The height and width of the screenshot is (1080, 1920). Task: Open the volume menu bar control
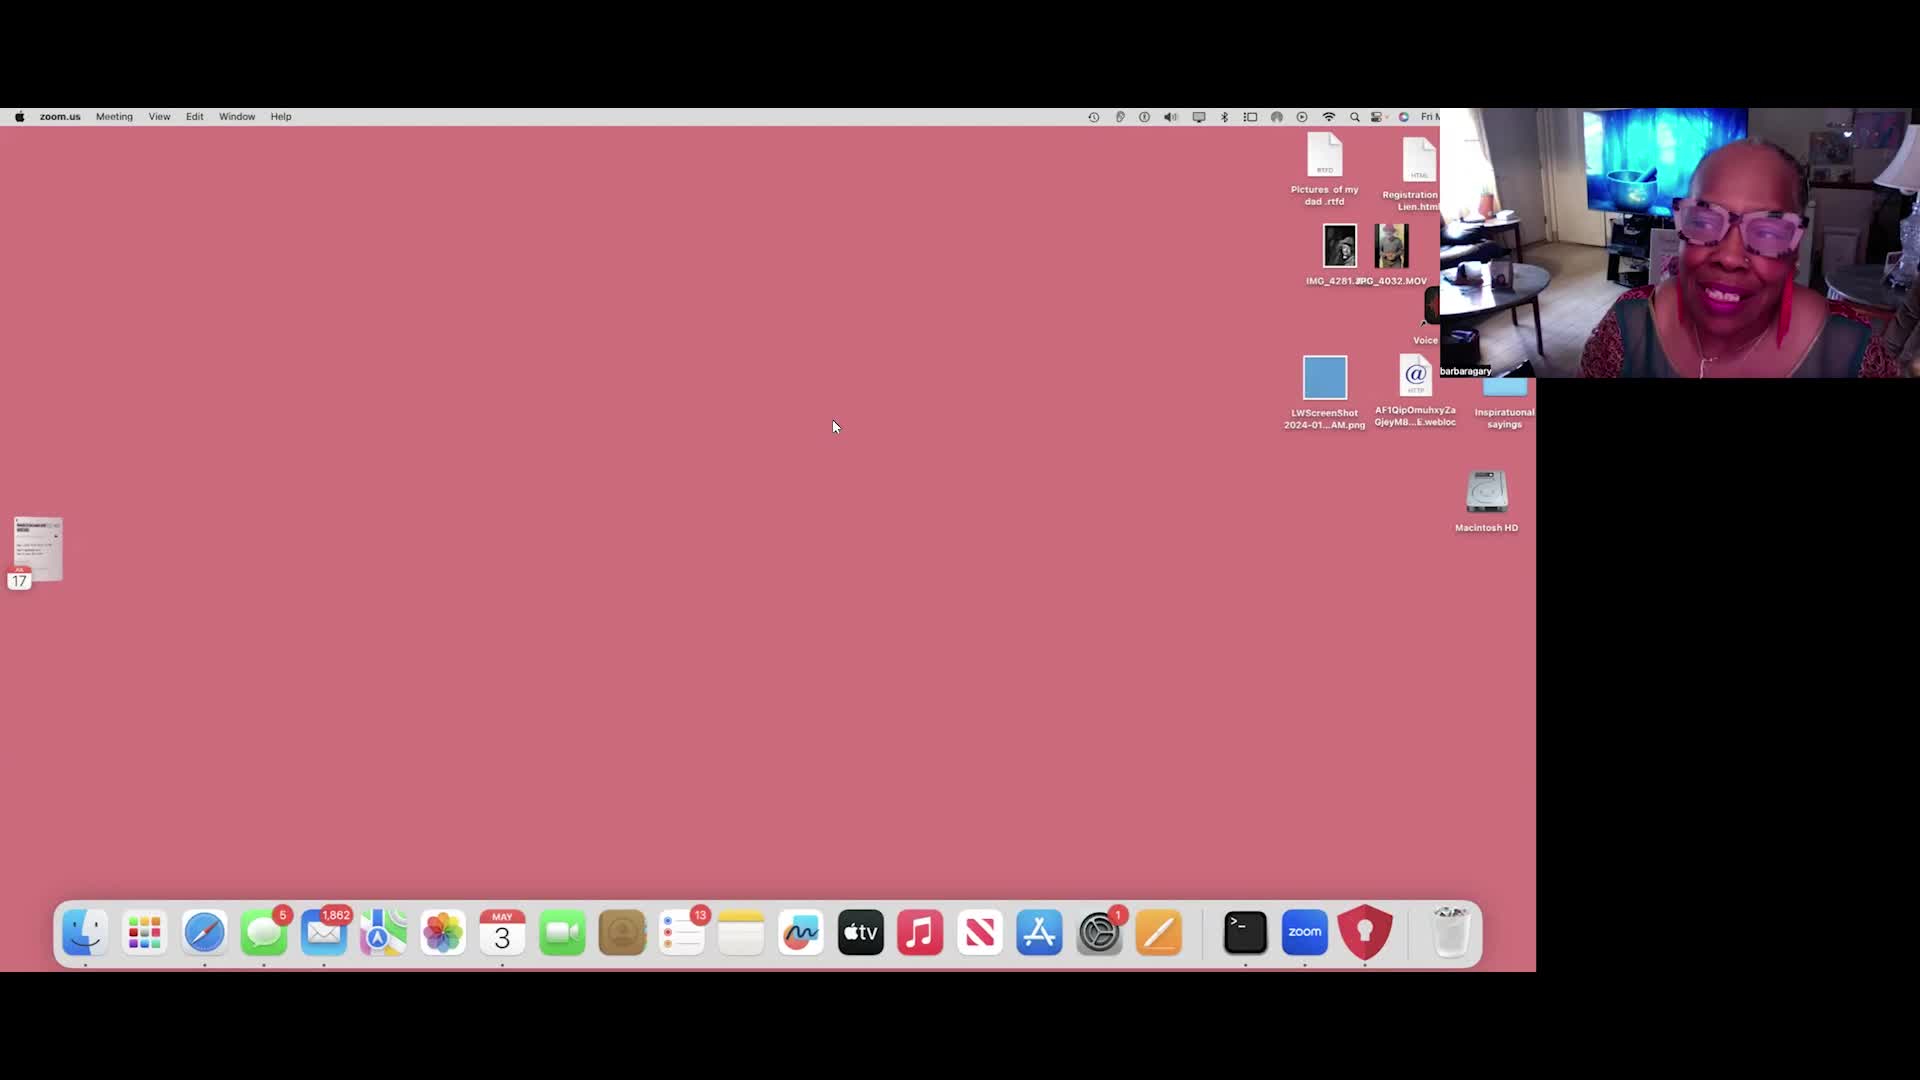tap(1171, 117)
